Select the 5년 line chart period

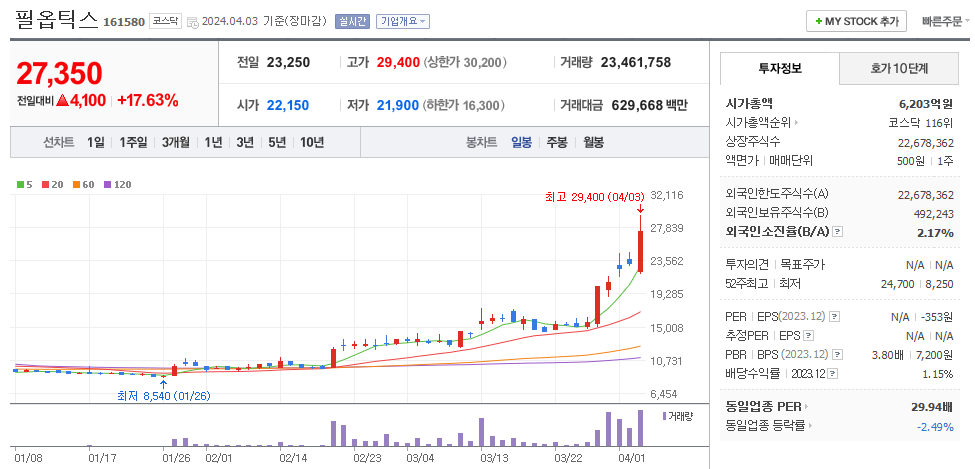tap(277, 142)
